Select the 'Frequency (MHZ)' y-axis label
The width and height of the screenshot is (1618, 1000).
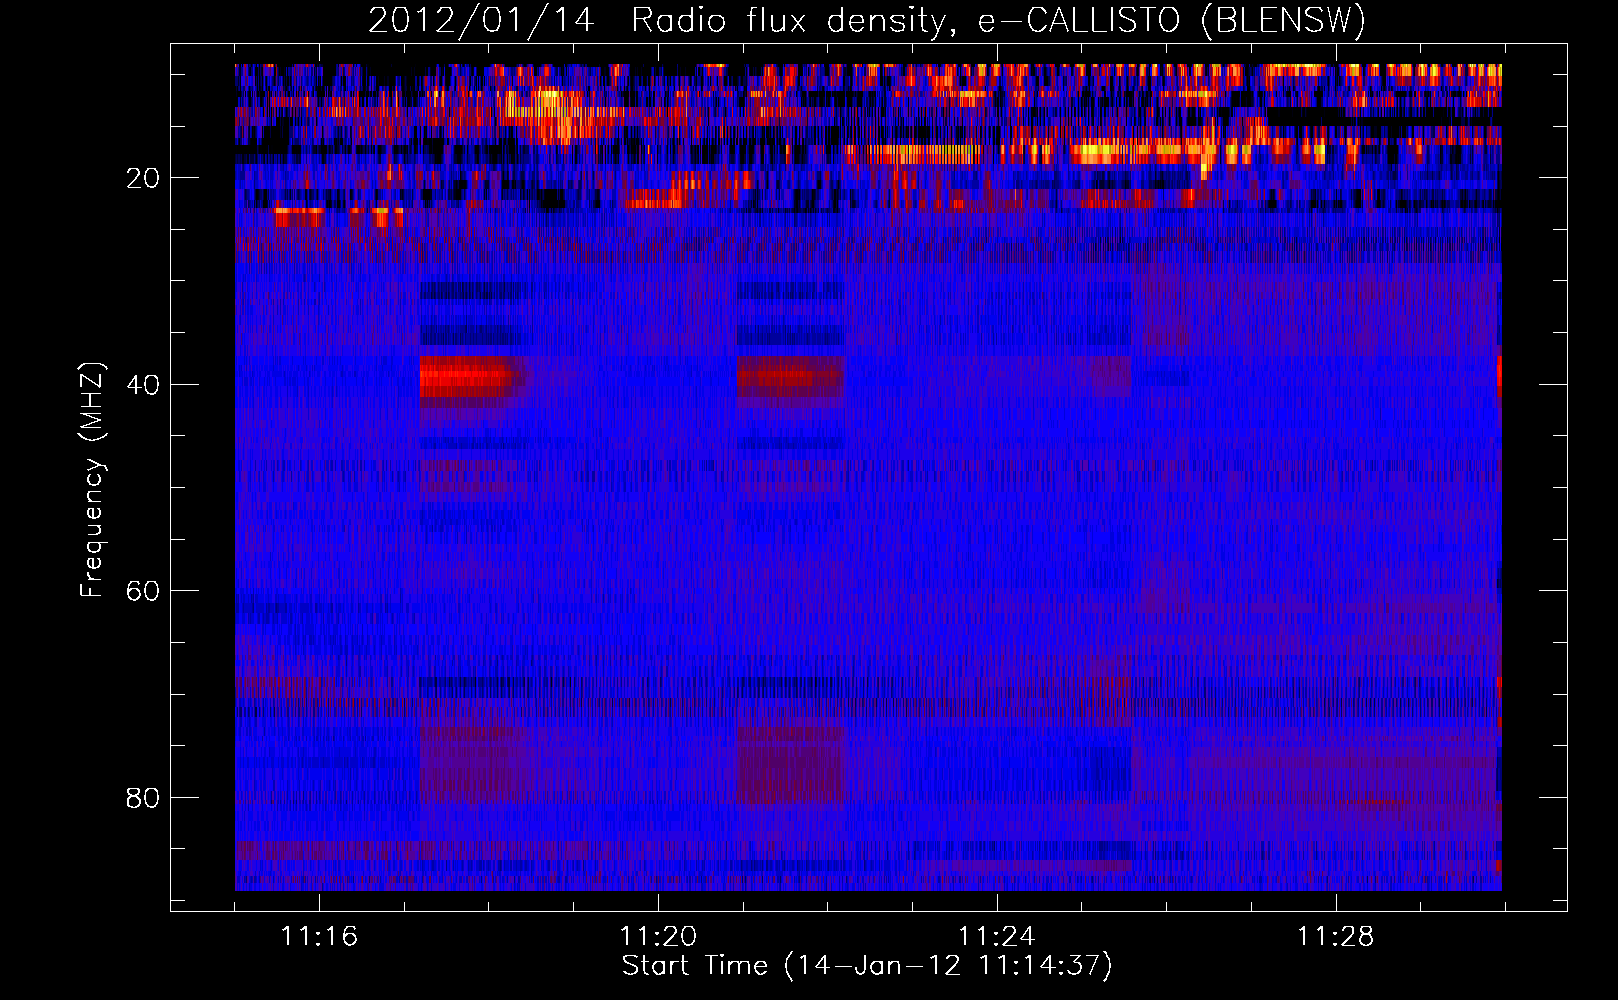[92, 480]
